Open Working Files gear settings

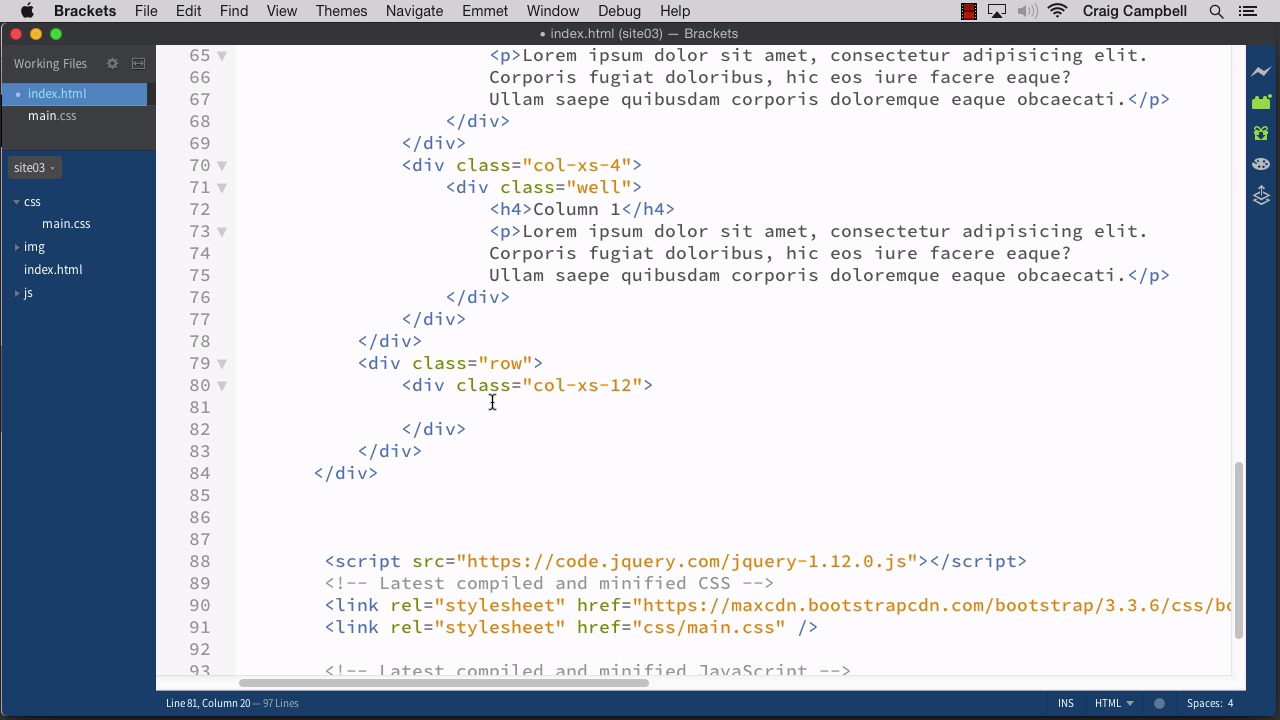(112, 63)
